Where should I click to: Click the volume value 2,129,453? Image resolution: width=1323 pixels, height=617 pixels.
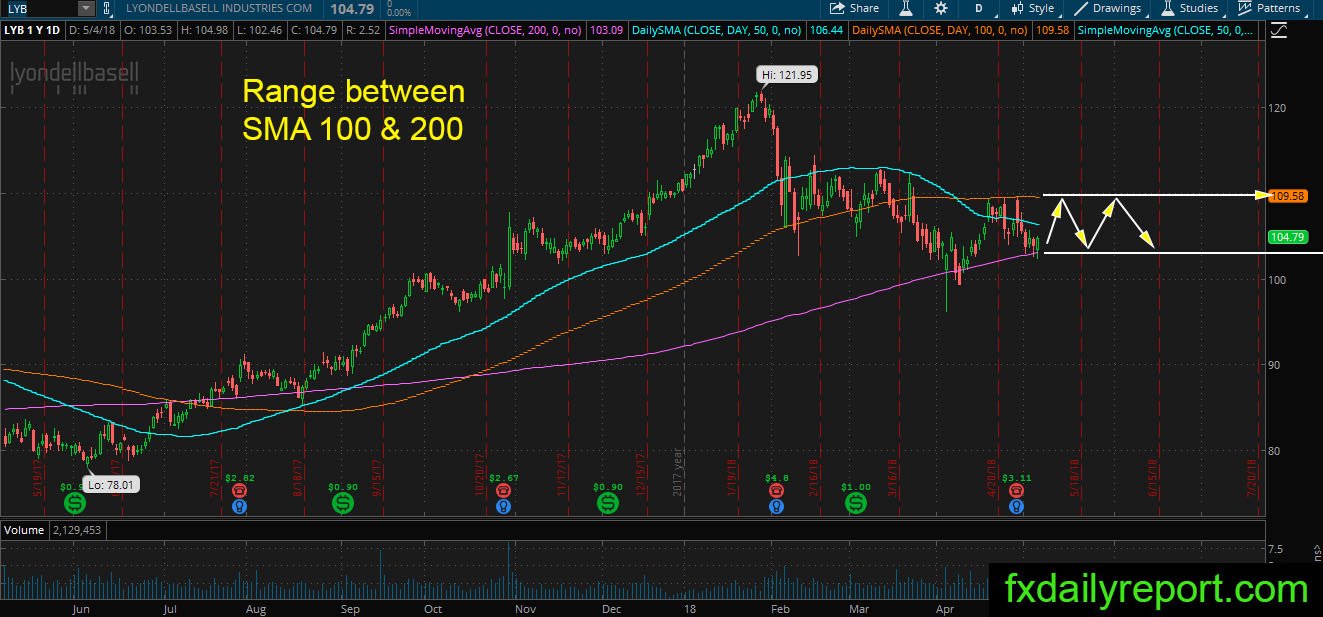tap(75, 528)
